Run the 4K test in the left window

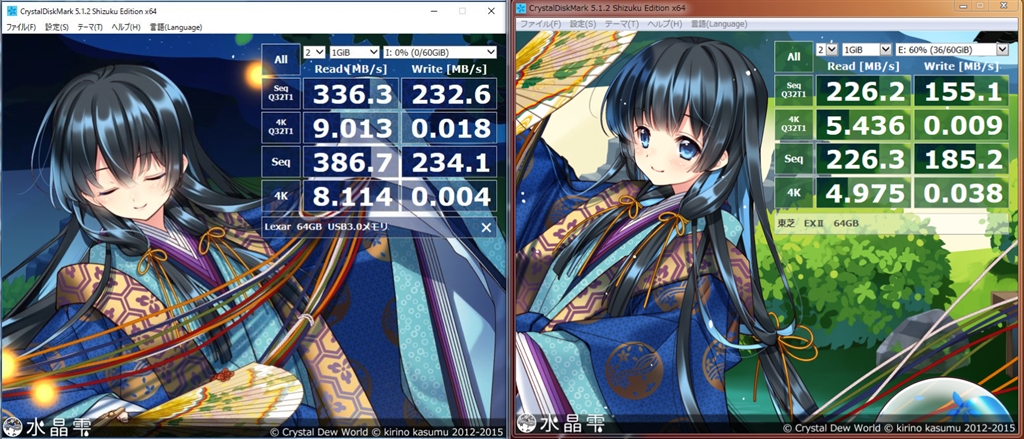click(x=281, y=195)
